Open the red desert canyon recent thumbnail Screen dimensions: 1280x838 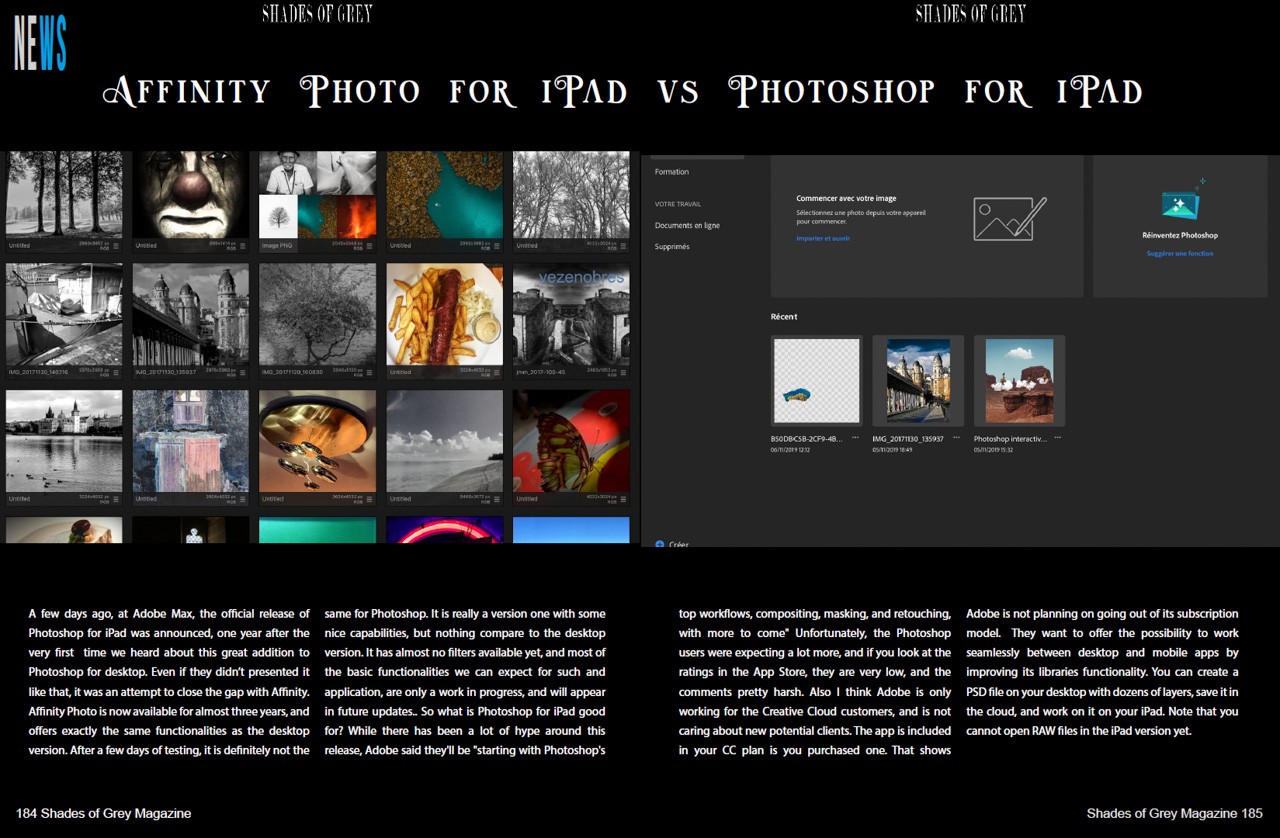(x=1019, y=381)
